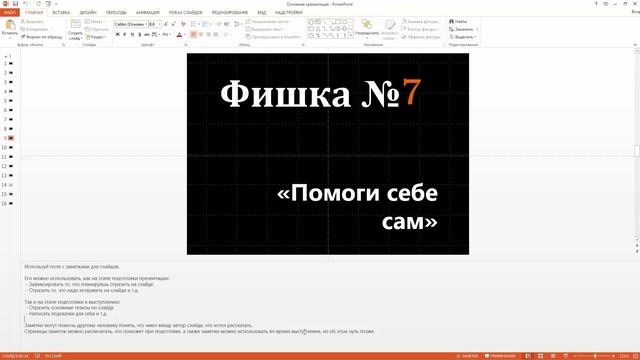
Task: Align text left
Action: [193, 35]
